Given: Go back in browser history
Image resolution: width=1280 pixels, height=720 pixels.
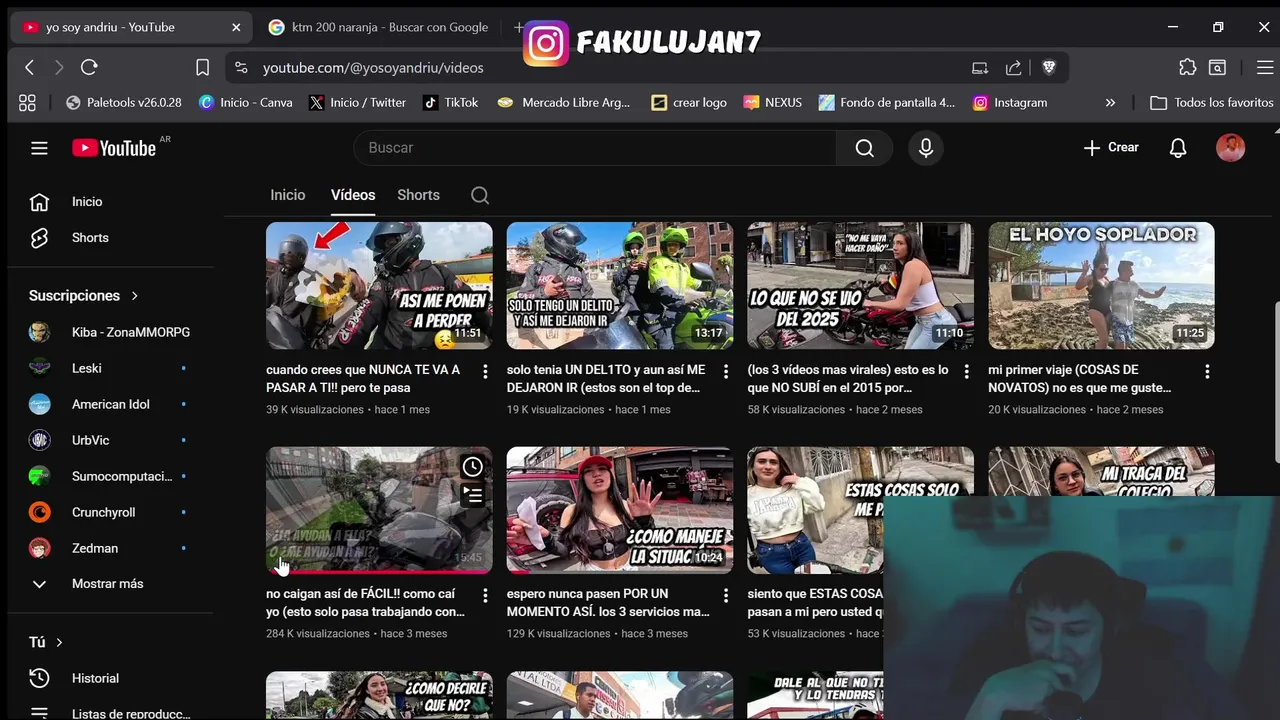Looking at the screenshot, I should 30,67.
